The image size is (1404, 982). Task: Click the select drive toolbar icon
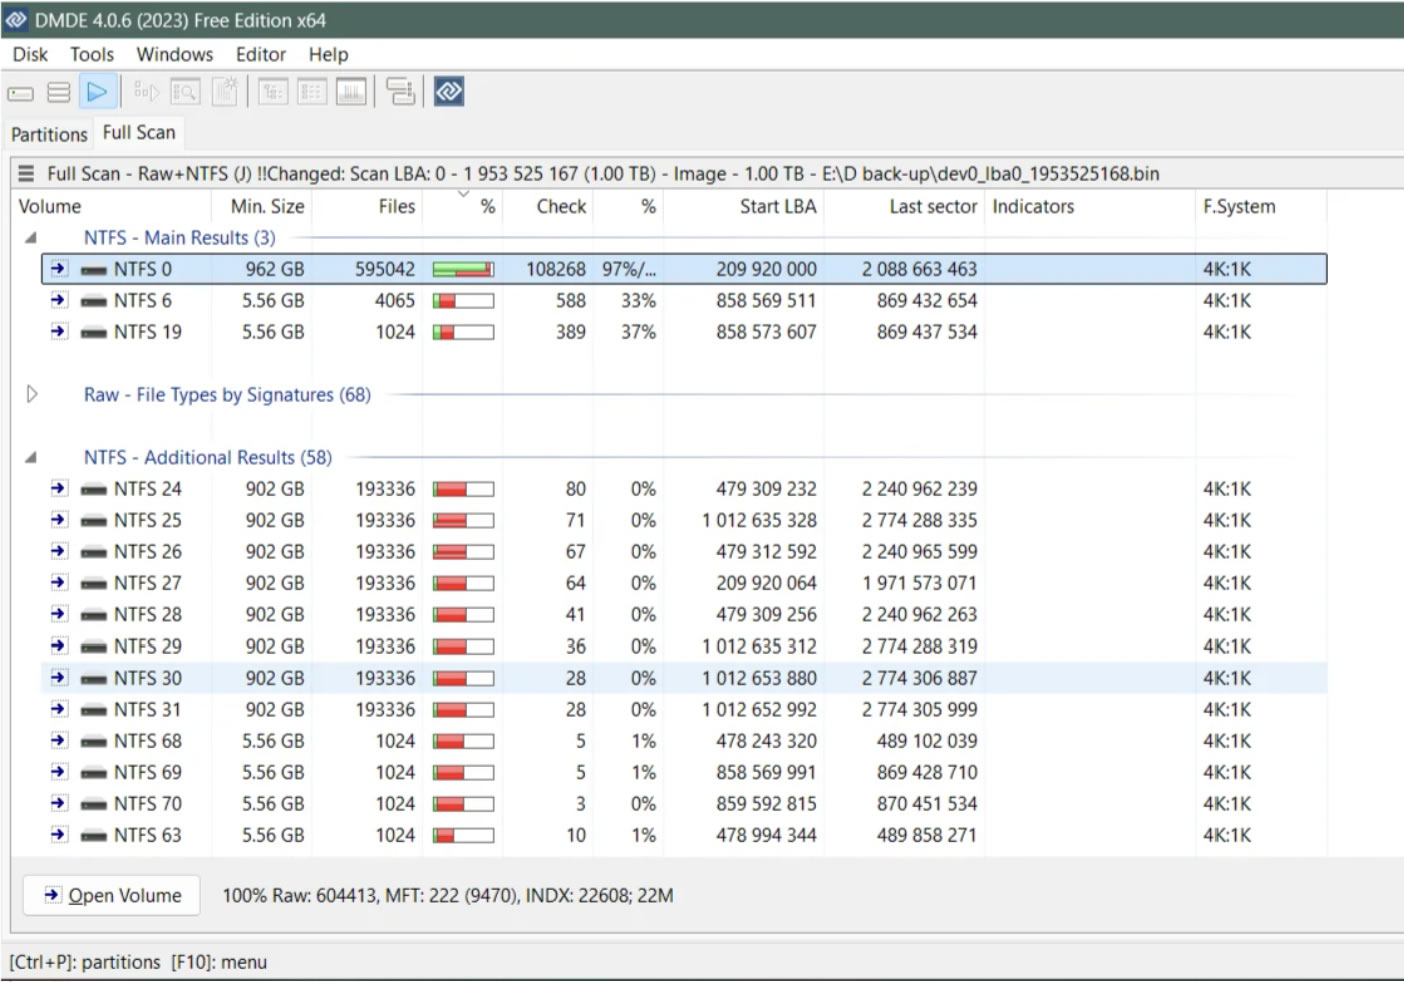coord(20,93)
